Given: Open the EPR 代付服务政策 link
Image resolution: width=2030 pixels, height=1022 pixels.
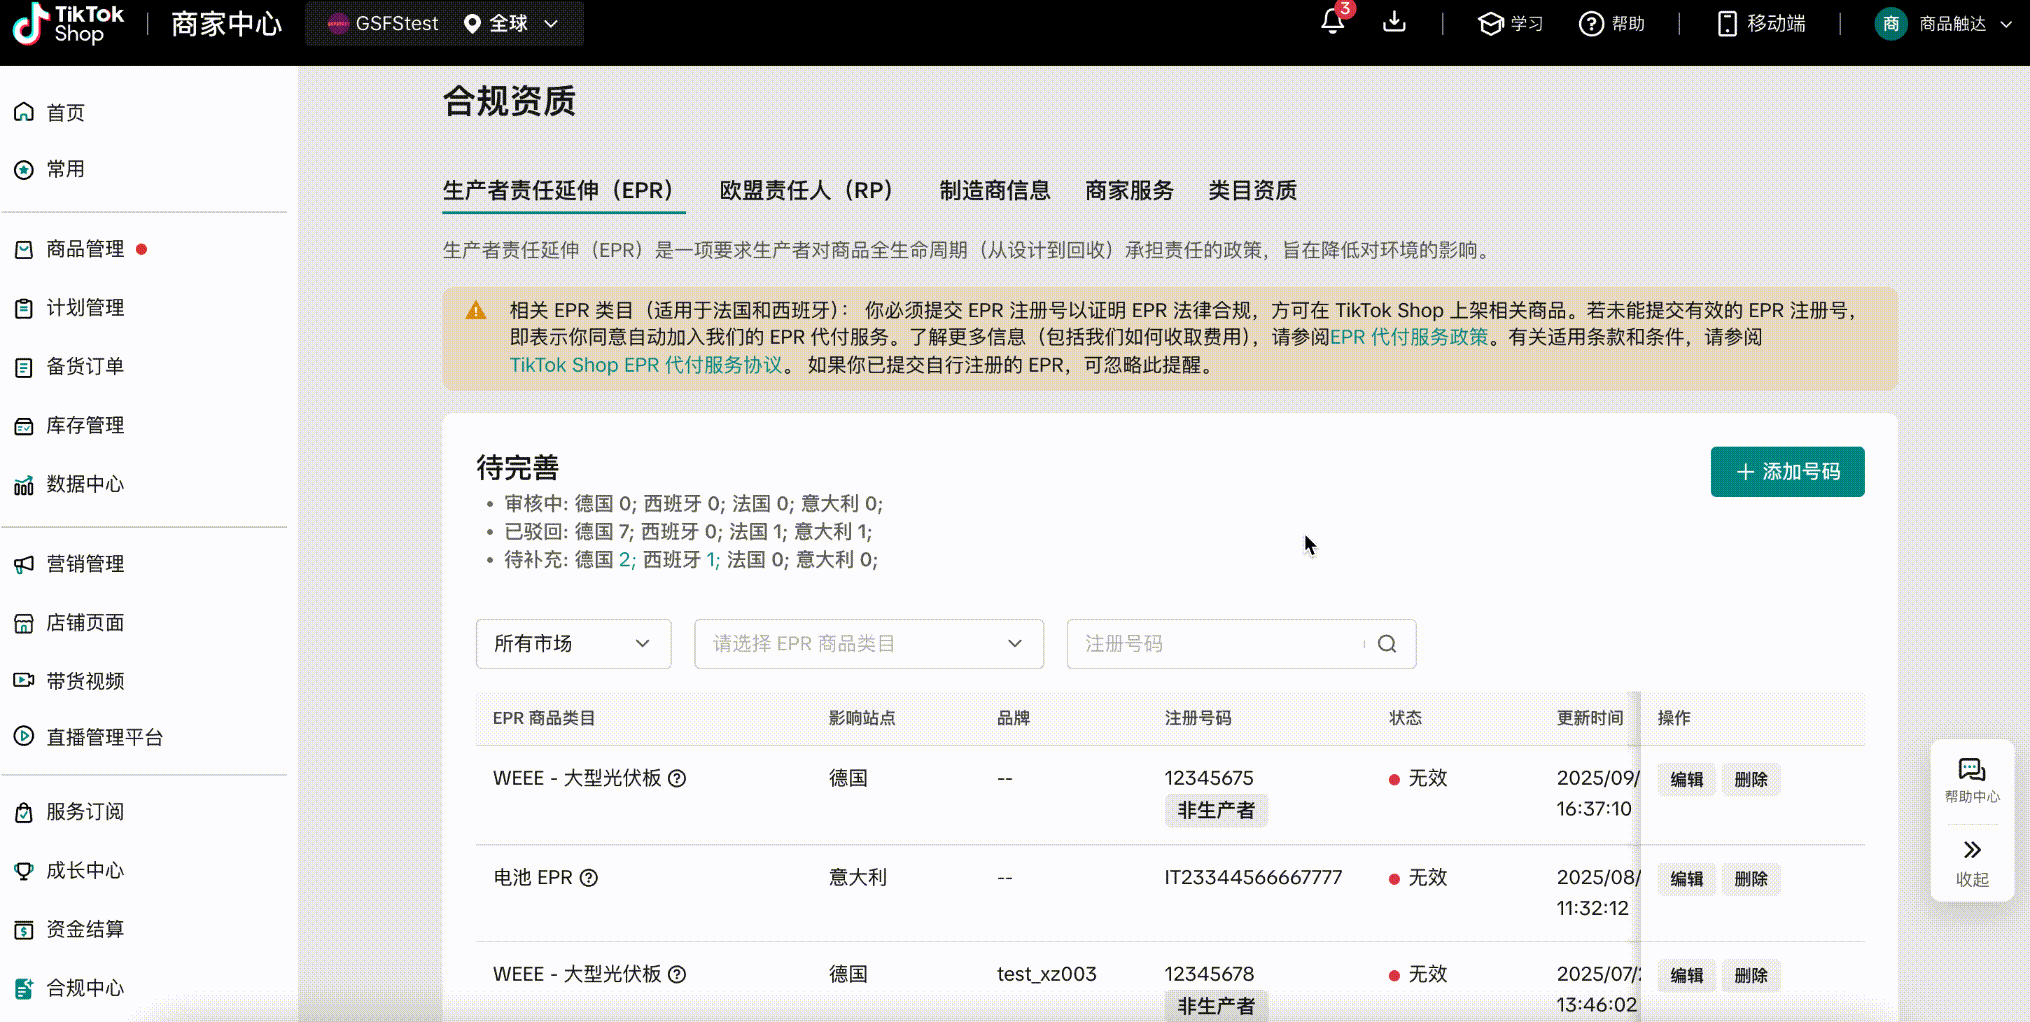Looking at the screenshot, I should click(x=1409, y=337).
